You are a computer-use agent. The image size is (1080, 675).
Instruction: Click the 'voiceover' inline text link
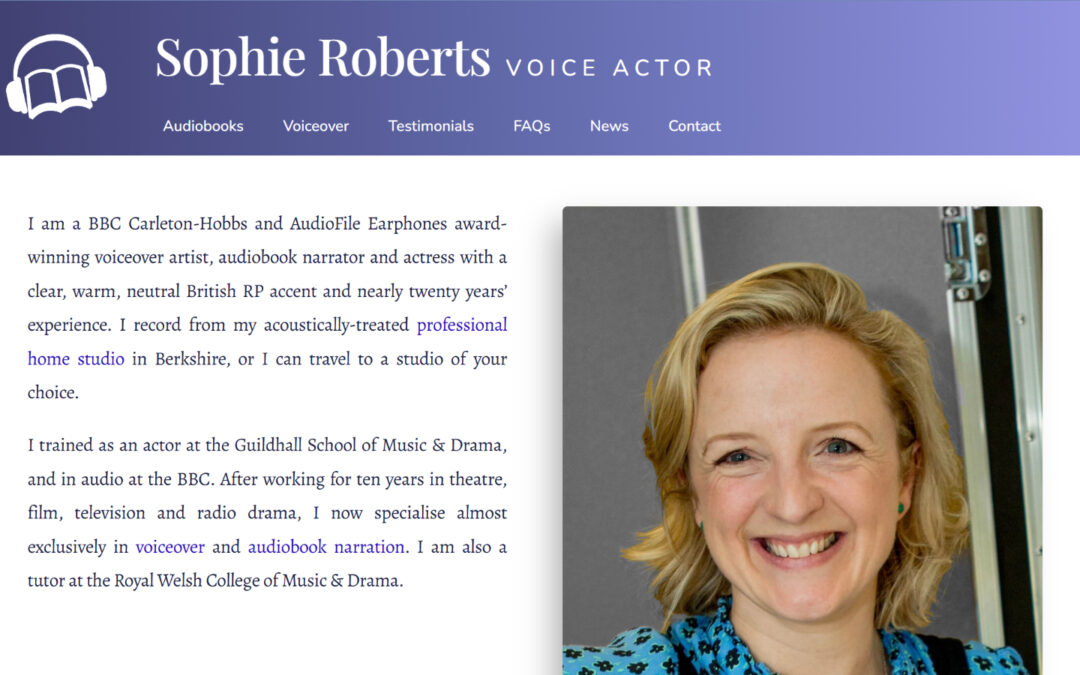pyautogui.click(x=169, y=547)
